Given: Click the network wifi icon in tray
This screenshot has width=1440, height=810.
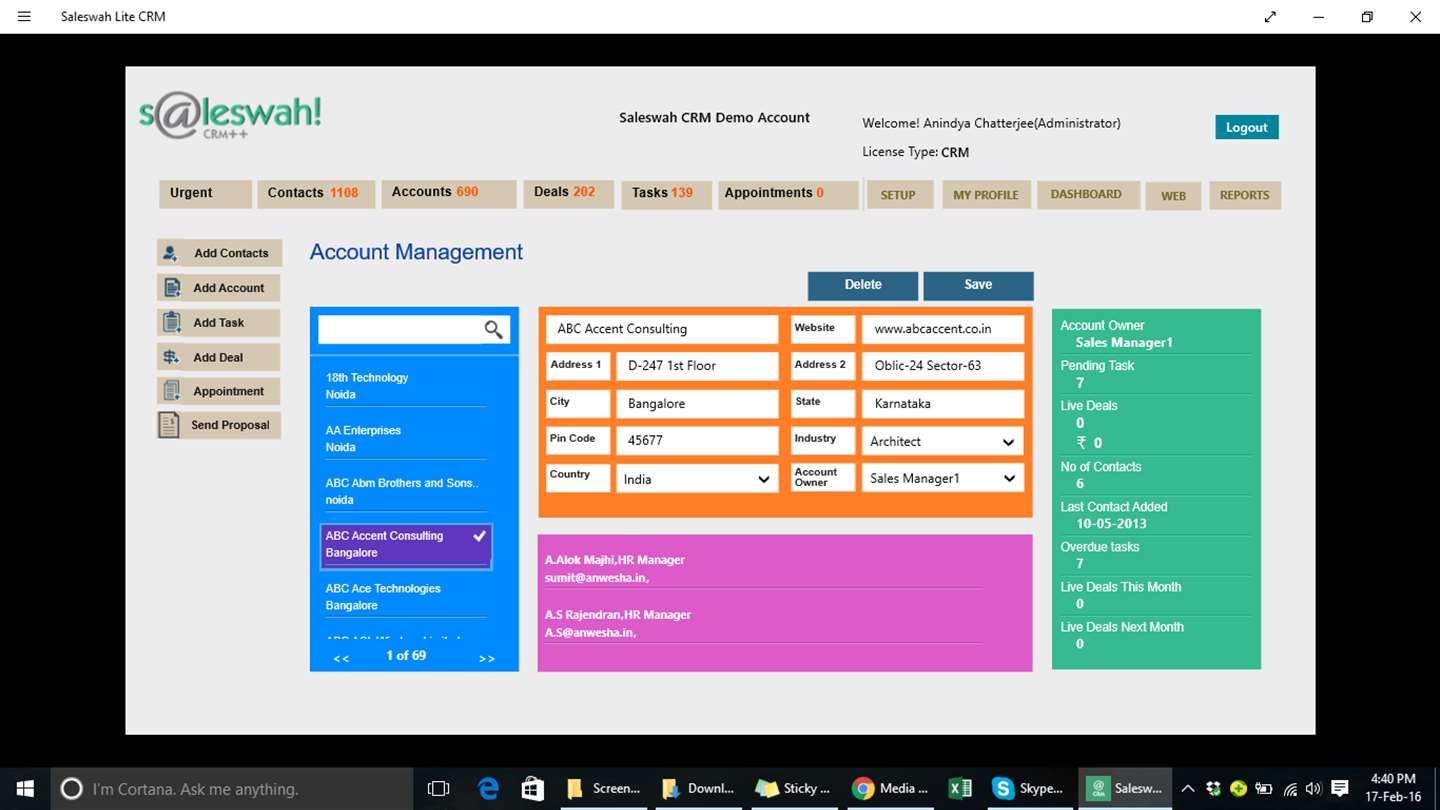Looking at the screenshot, I should click(x=1290, y=789).
